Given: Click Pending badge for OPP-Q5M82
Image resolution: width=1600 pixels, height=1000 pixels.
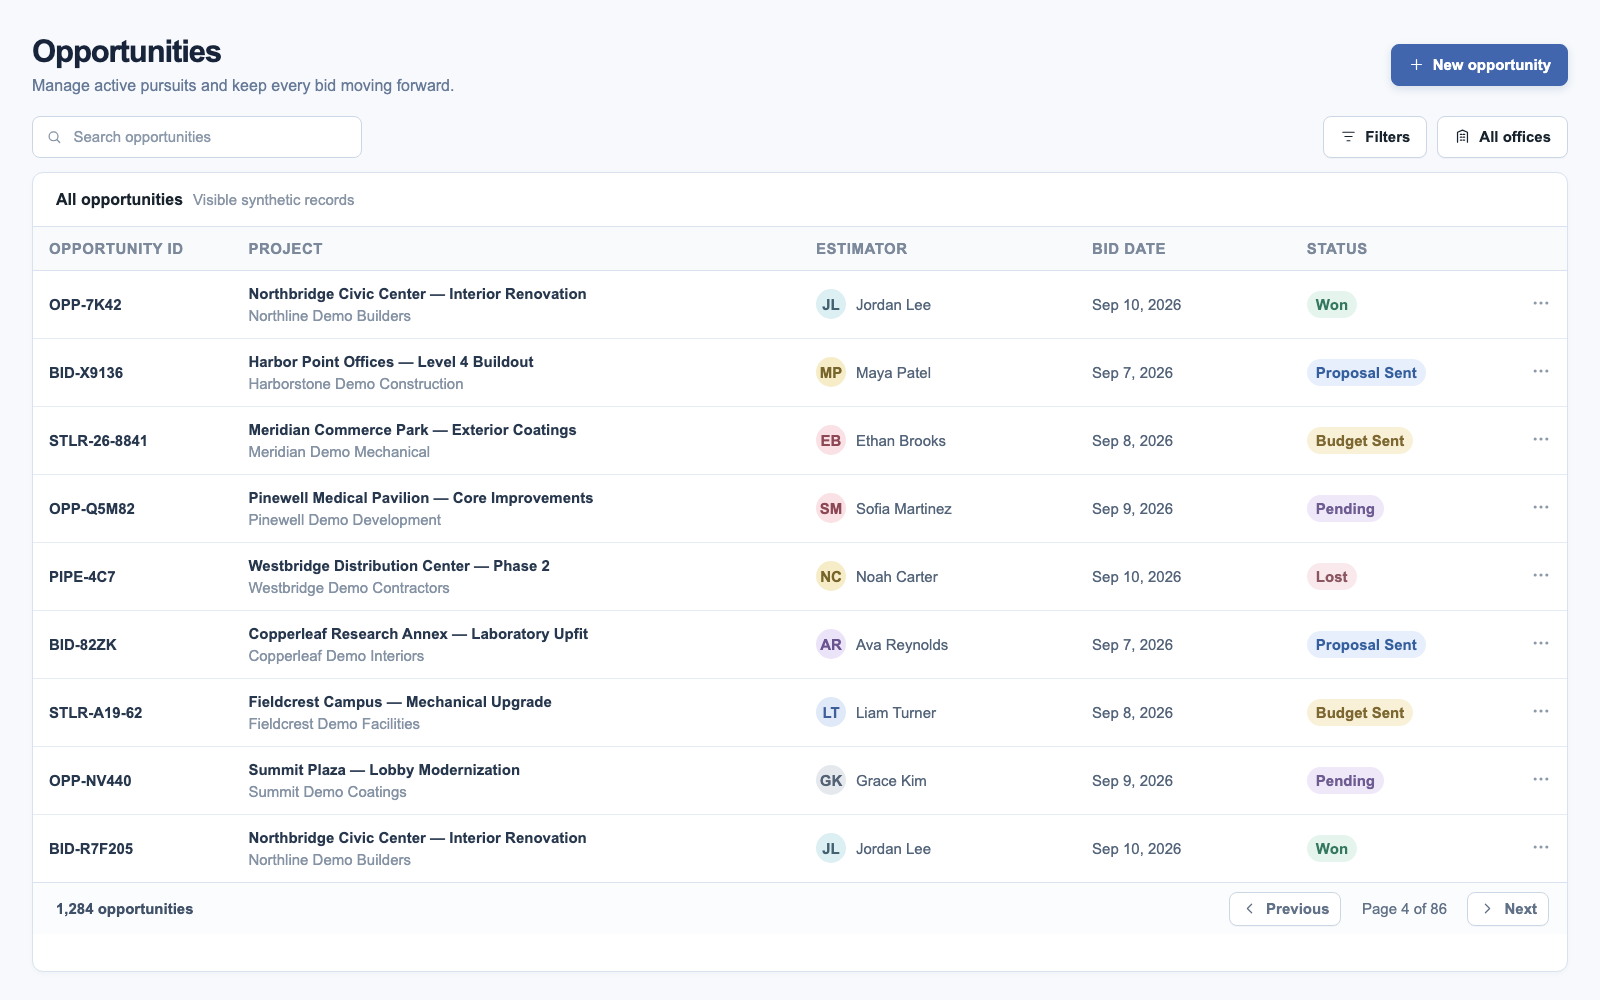Looking at the screenshot, I should pyautogui.click(x=1345, y=509).
